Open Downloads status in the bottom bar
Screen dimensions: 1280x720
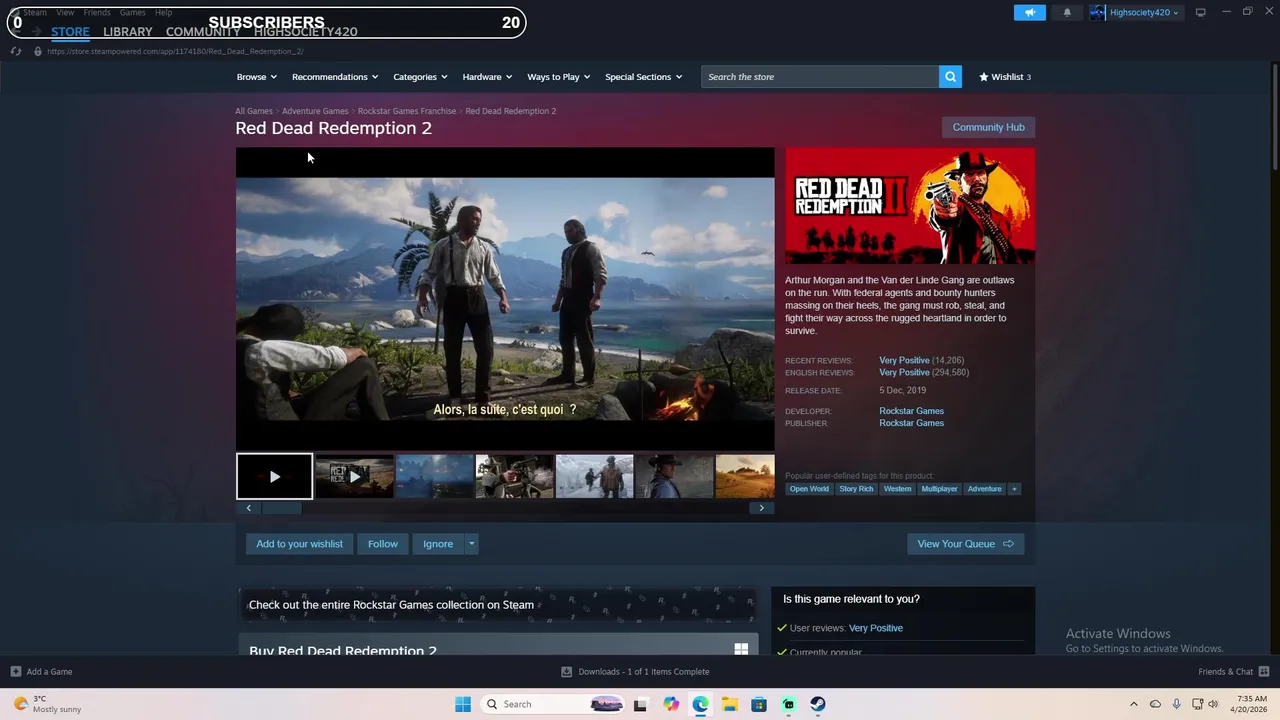point(635,672)
